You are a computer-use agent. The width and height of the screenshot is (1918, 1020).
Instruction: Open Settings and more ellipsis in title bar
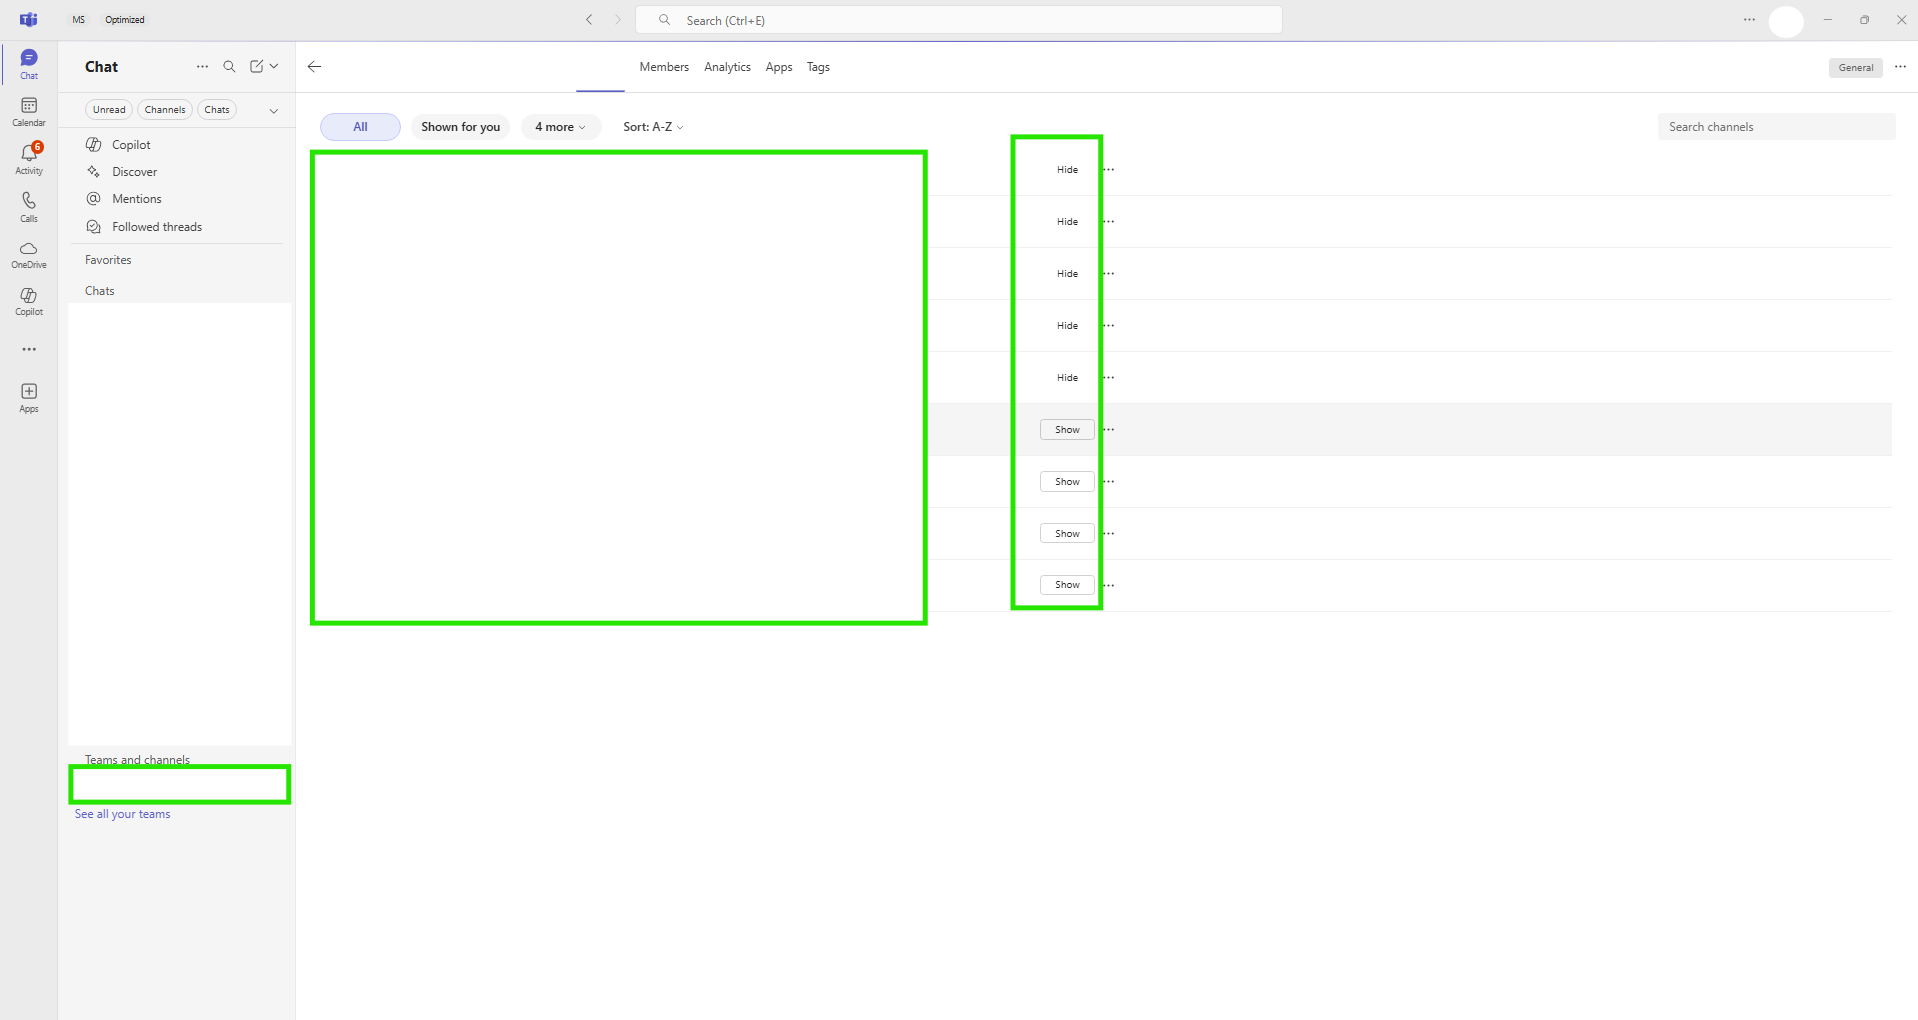point(1749,20)
